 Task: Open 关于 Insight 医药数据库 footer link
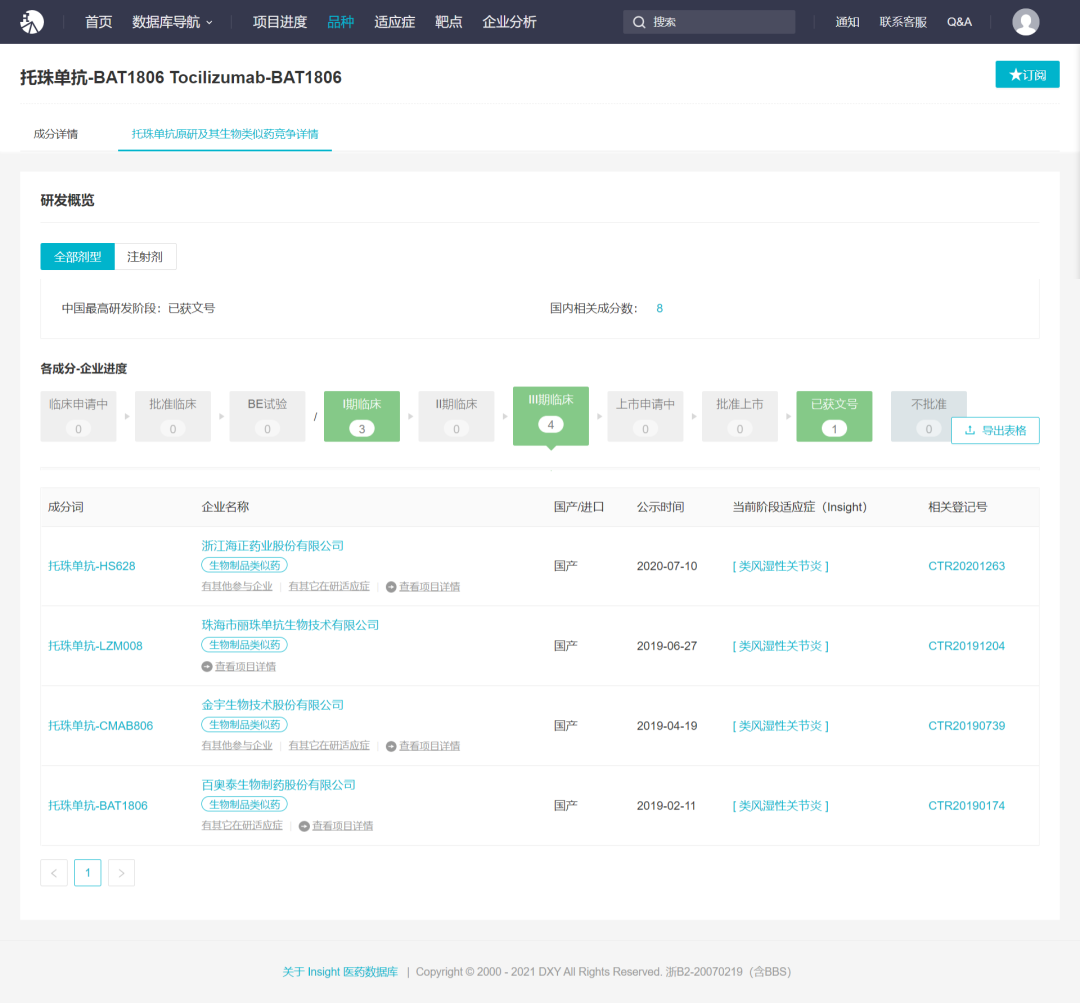[340, 972]
